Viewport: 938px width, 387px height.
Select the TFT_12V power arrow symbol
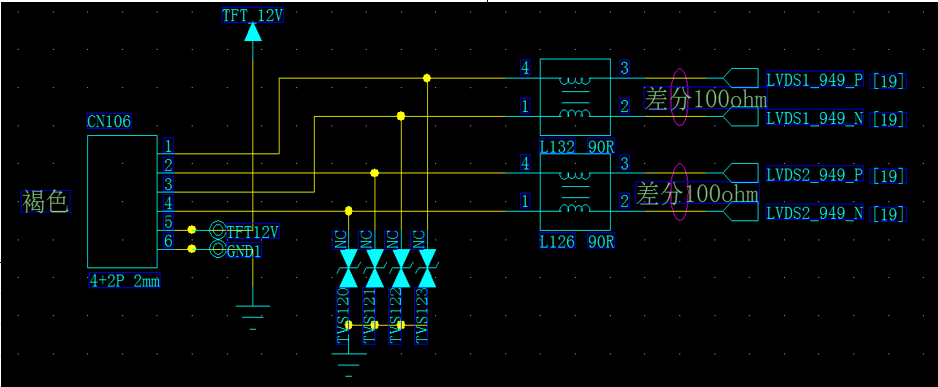[x=253, y=32]
